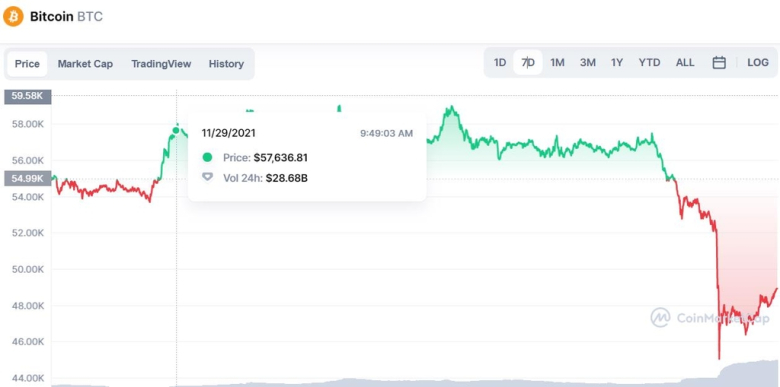Select the 1M time range
The image size is (780, 387).
557,63
